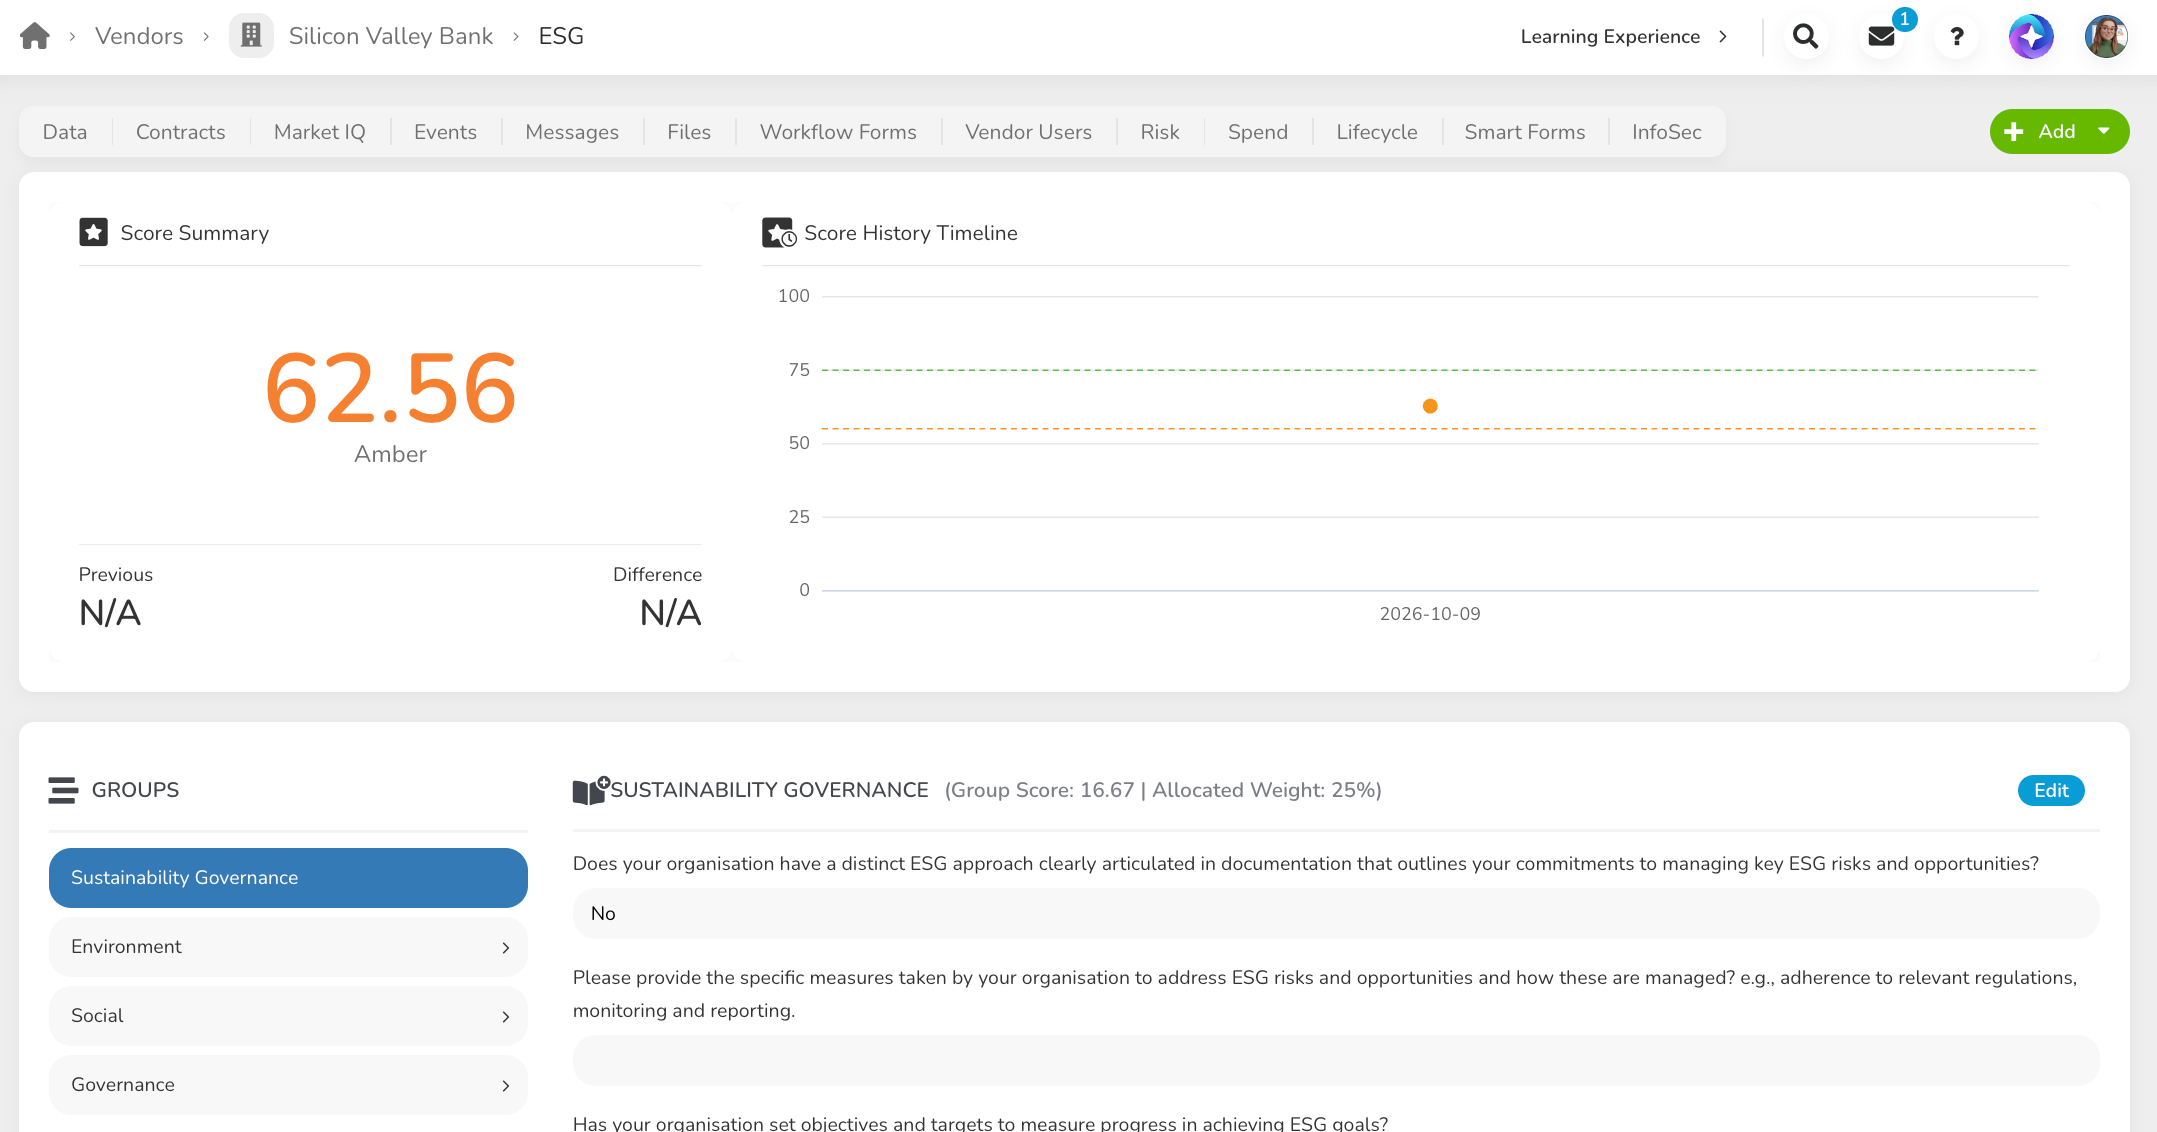This screenshot has height=1132, width=2157.
Task: Switch to the Risk tab
Action: (1160, 132)
